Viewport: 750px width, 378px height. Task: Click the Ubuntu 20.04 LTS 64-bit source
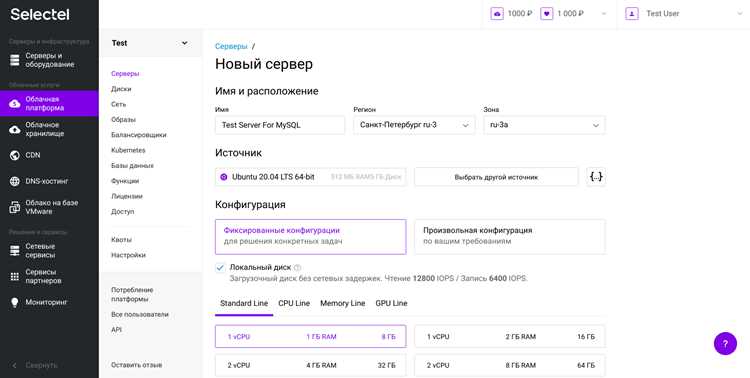pyautogui.click(x=310, y=177)
